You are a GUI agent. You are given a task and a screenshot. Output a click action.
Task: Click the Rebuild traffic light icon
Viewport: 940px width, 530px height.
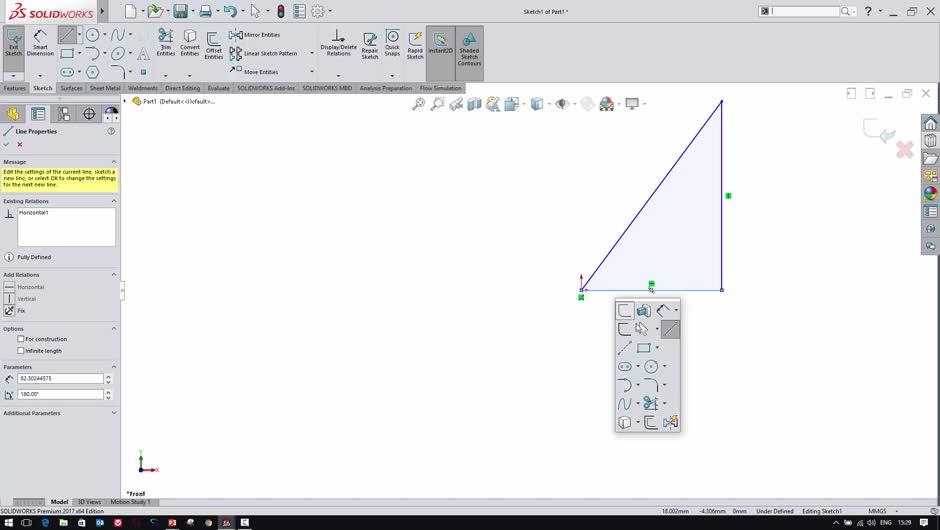tap(280, 11)
